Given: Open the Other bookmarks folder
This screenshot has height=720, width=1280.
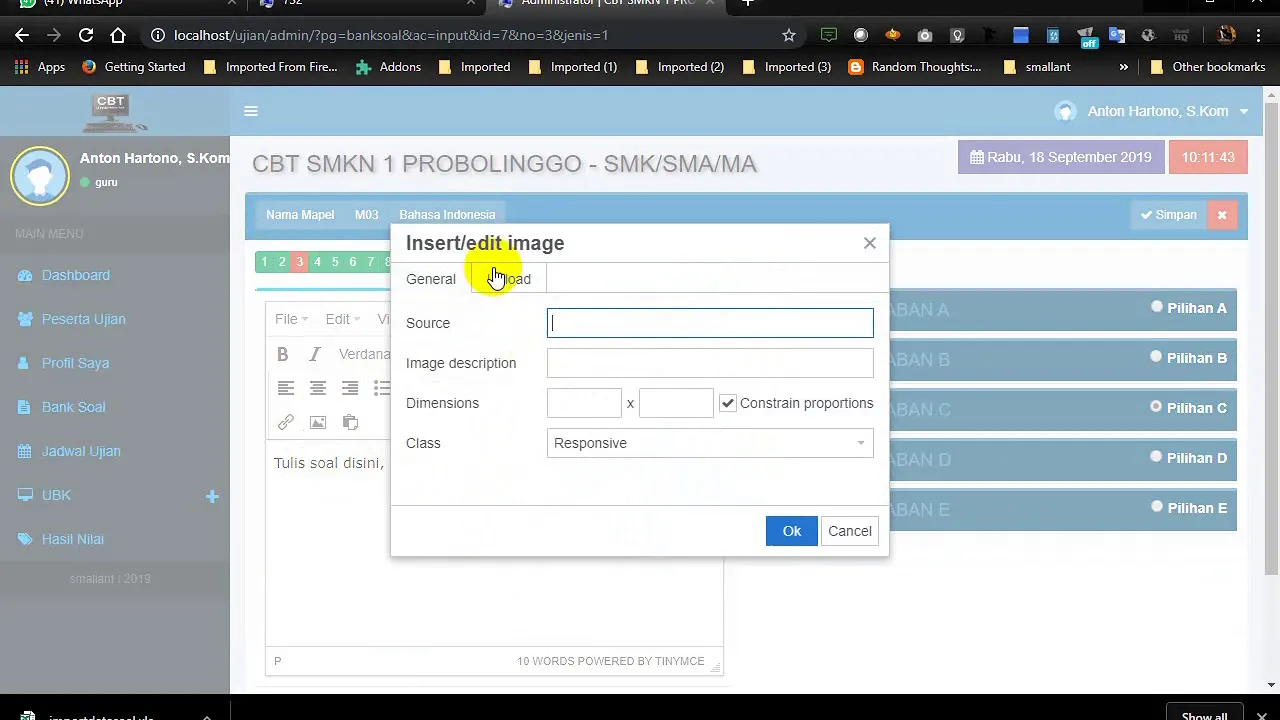Looking at the screenshot, I should 1208,67.
